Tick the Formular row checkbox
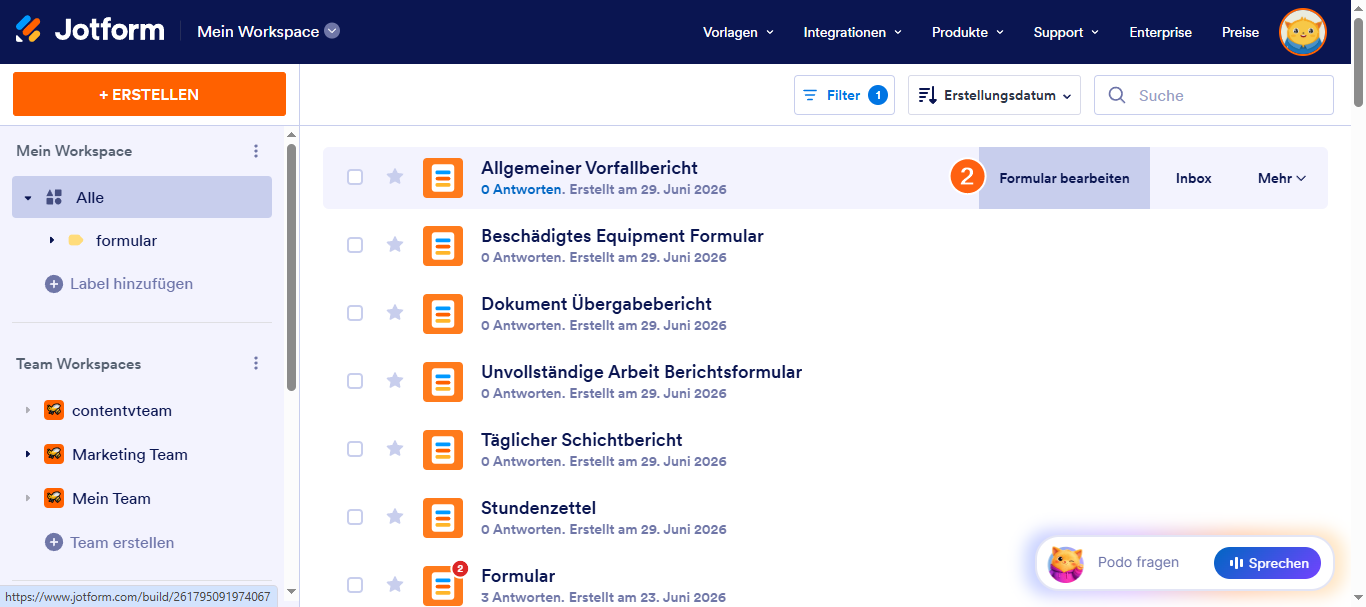The height and width of the screenshot is (607, 1366). [x=355, y=585]
